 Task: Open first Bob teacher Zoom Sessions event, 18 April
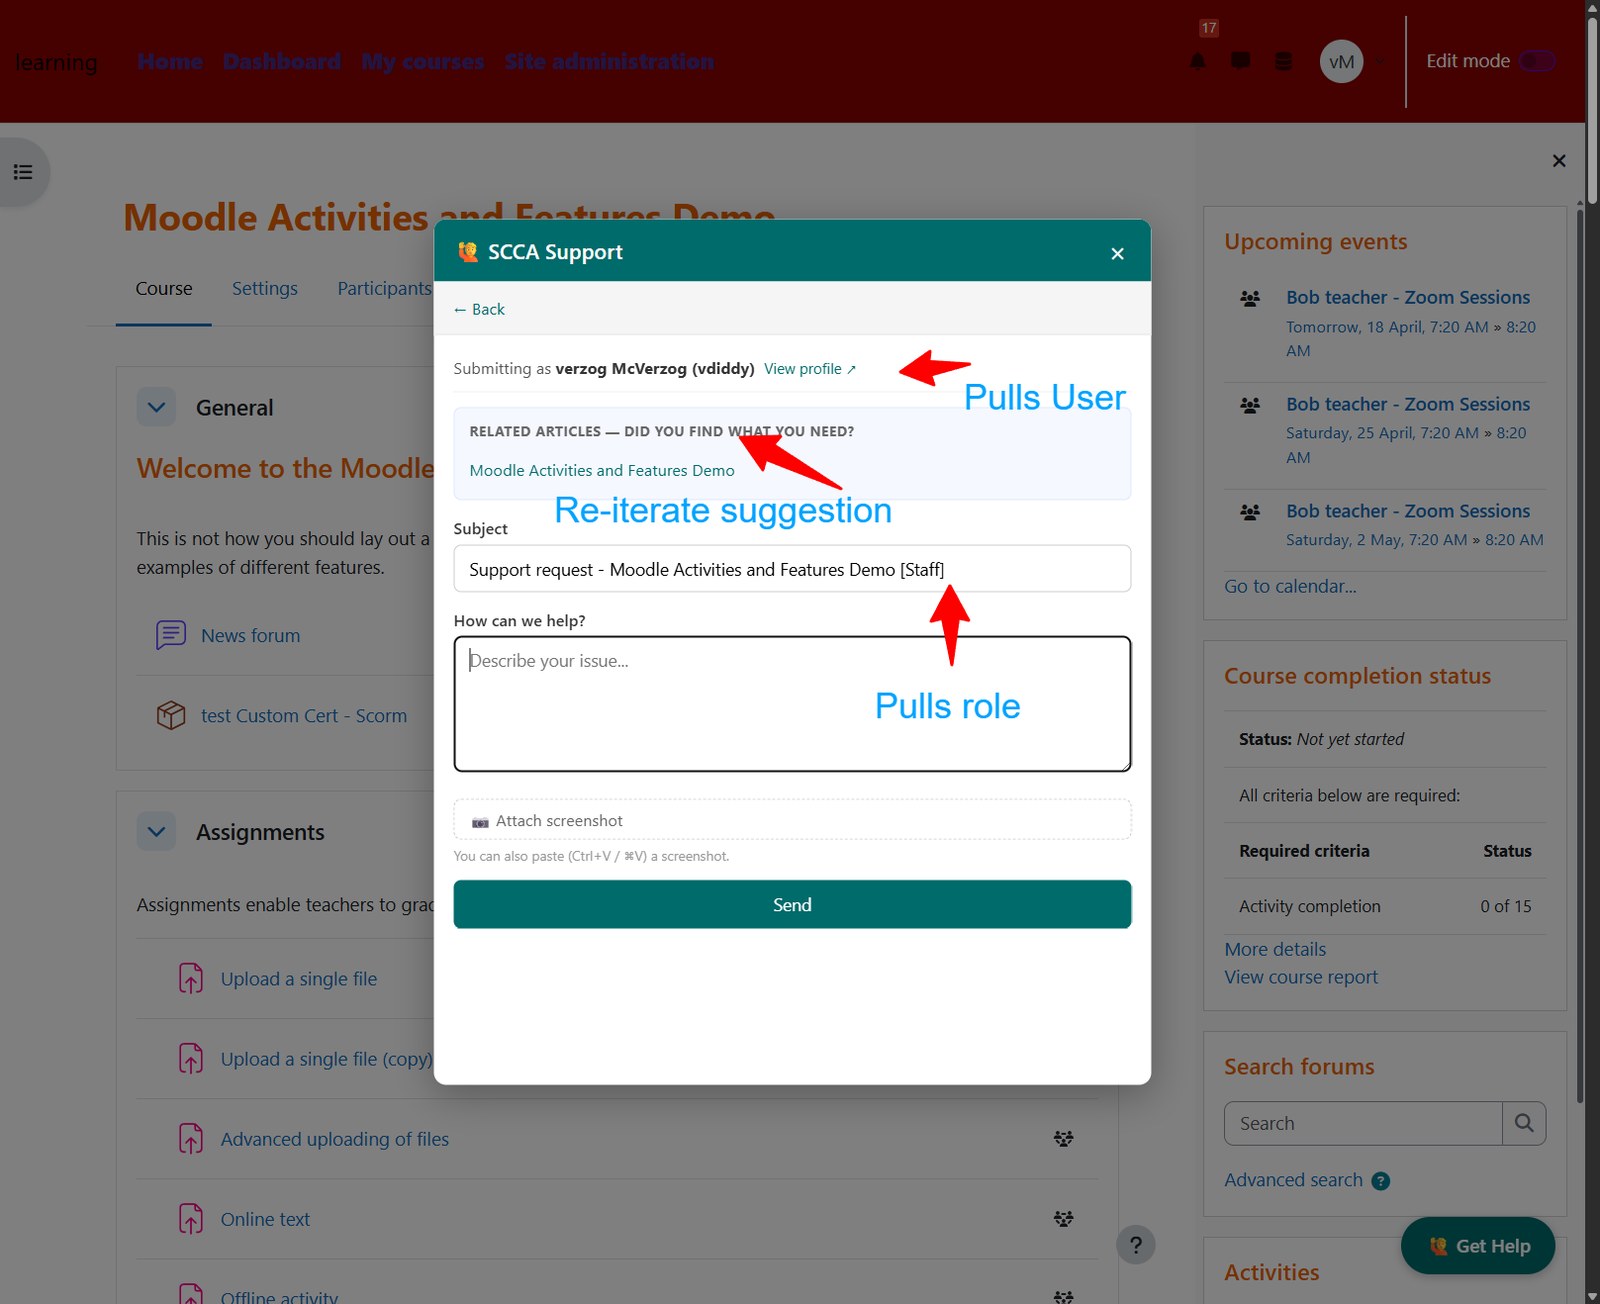(1408, 297)
